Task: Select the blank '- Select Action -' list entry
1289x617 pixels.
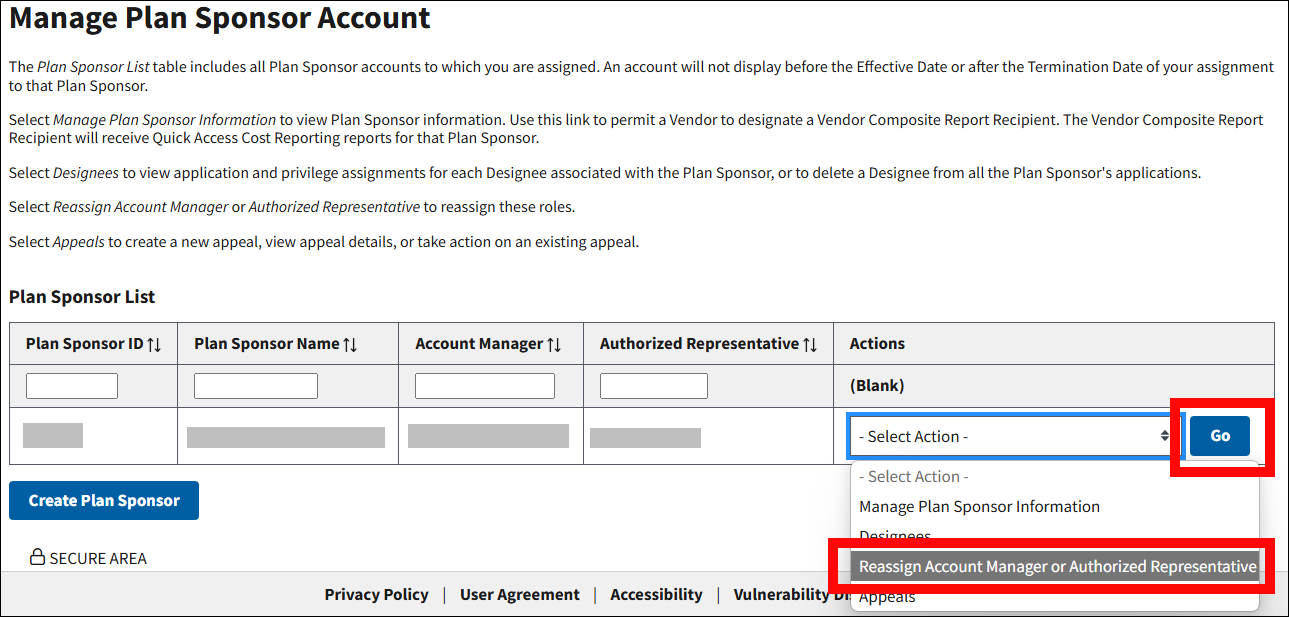Action: [x=914, y=477]
